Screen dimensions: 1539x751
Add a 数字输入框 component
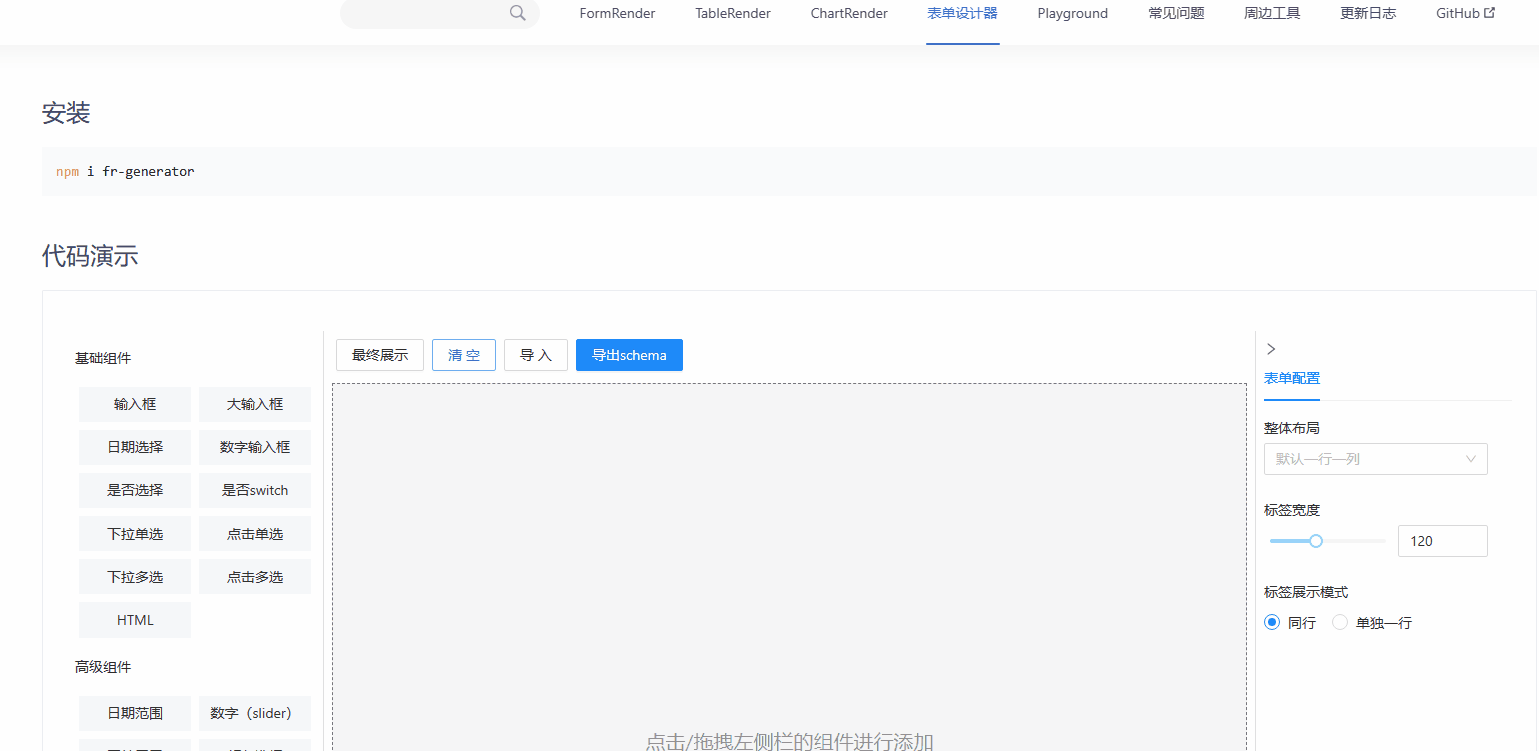[254, 447]
